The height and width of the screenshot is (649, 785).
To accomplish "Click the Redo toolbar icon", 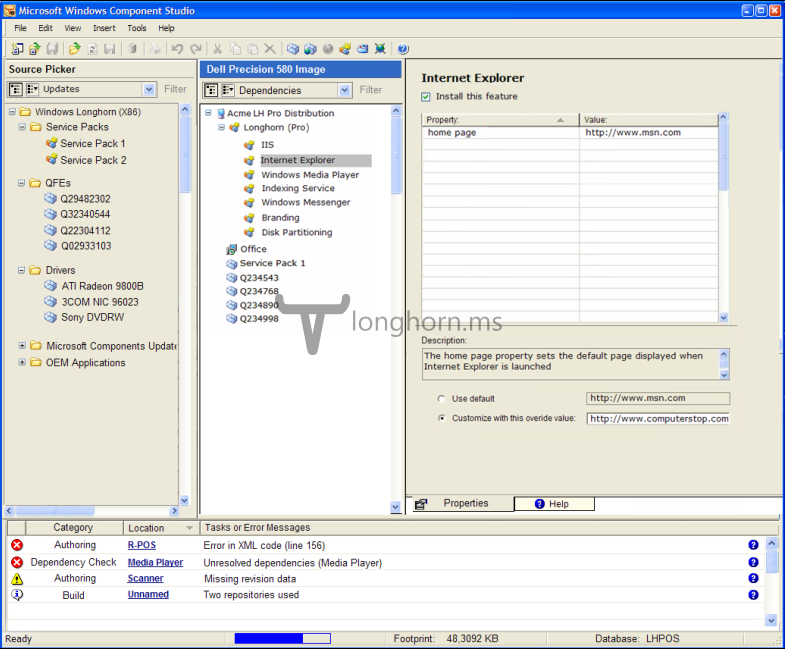I will [196, 49].
